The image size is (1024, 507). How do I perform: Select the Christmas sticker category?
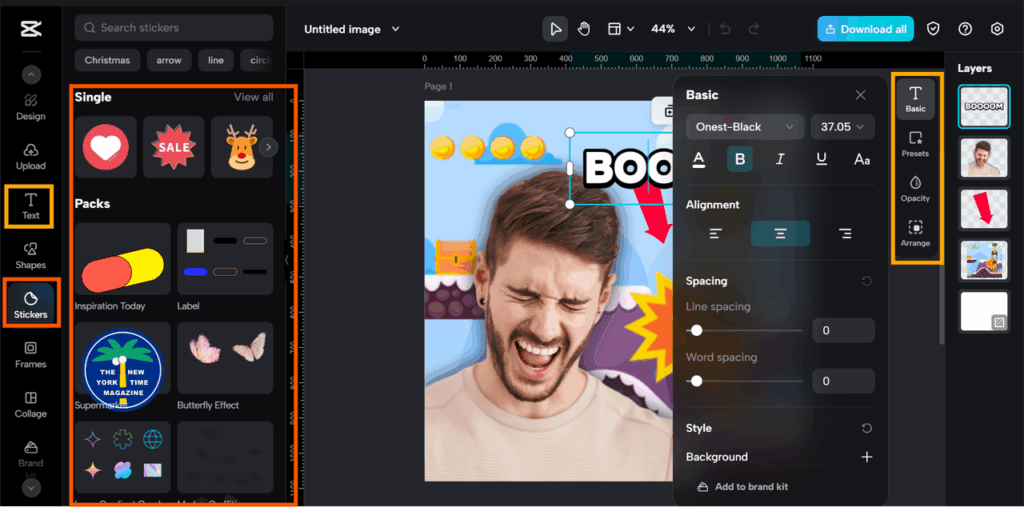tap(107, 60)
